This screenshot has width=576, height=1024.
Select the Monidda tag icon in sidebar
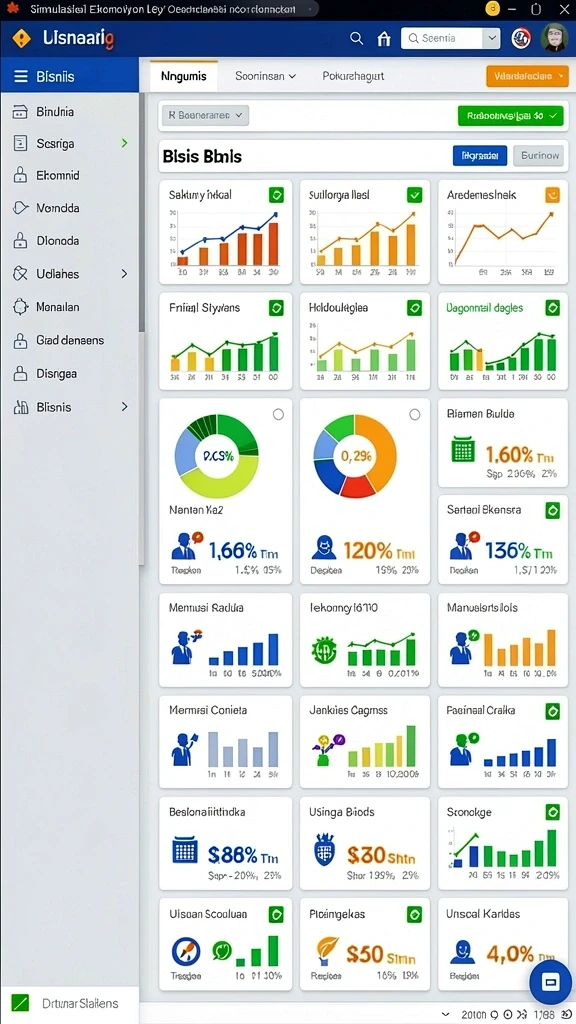pyautogui.click(x=21, y=208)
